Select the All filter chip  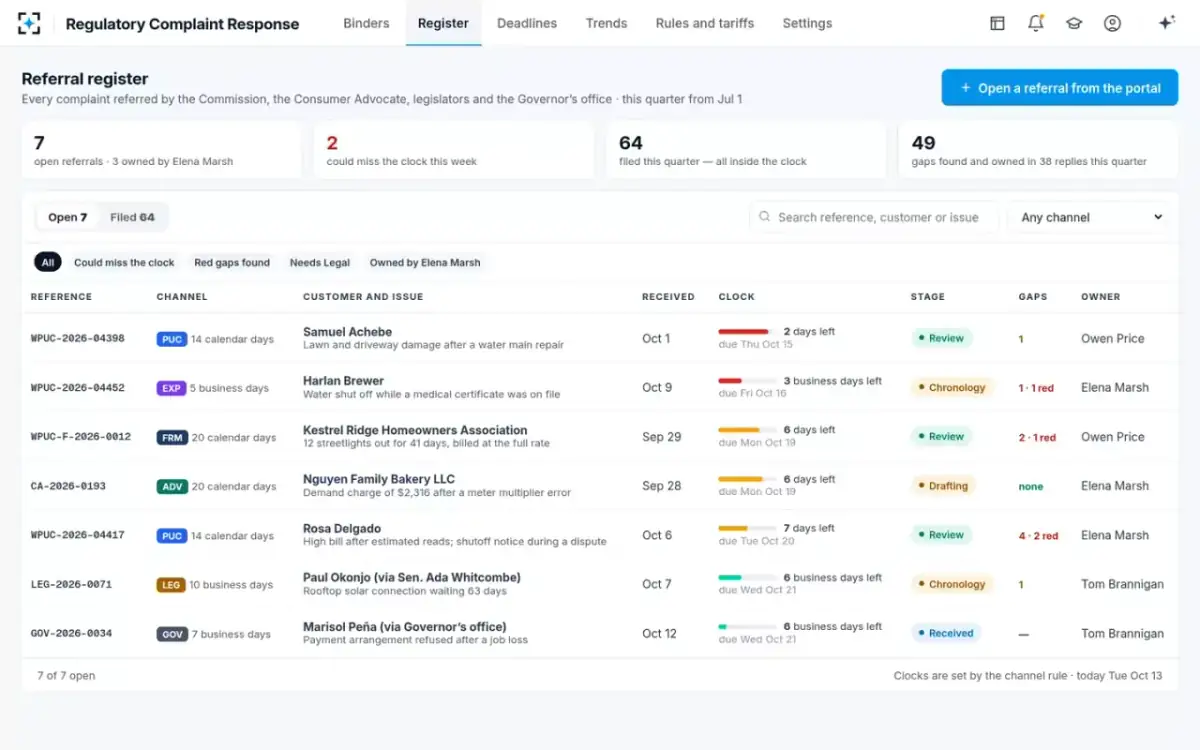pyautogui.click(x=47, y=262)
